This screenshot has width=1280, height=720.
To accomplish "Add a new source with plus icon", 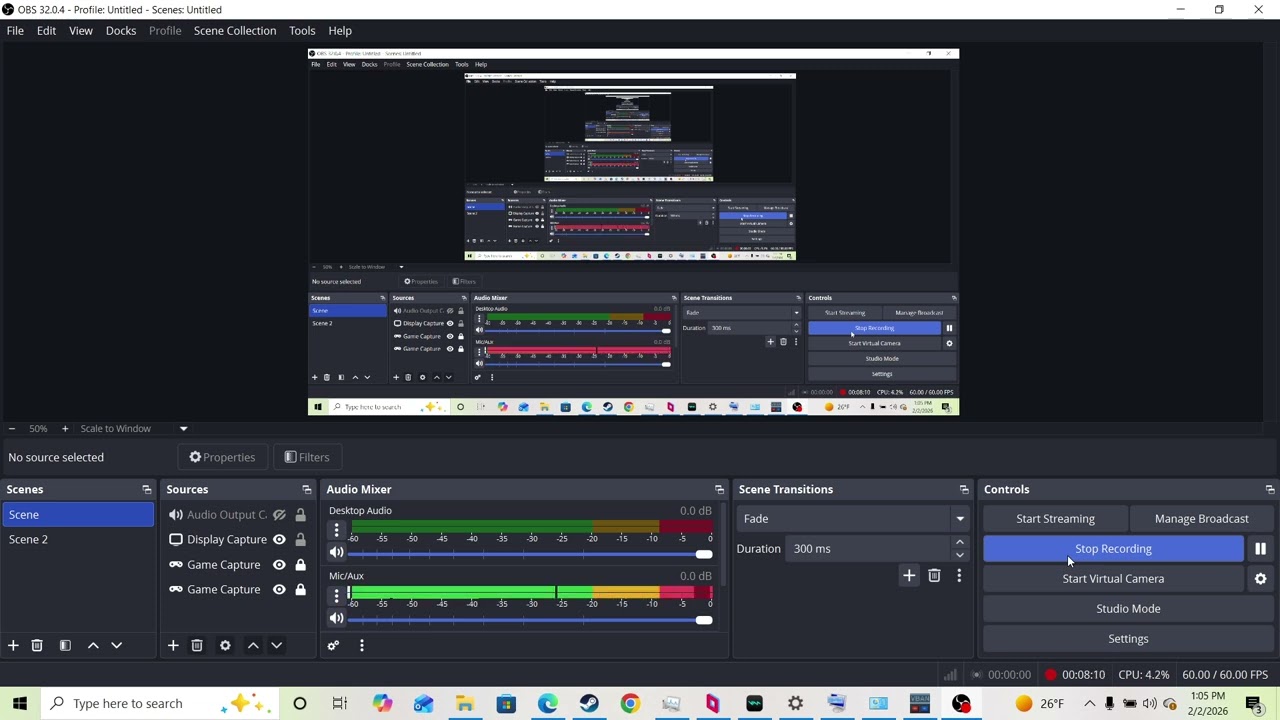I will click(x=173, y=646).
